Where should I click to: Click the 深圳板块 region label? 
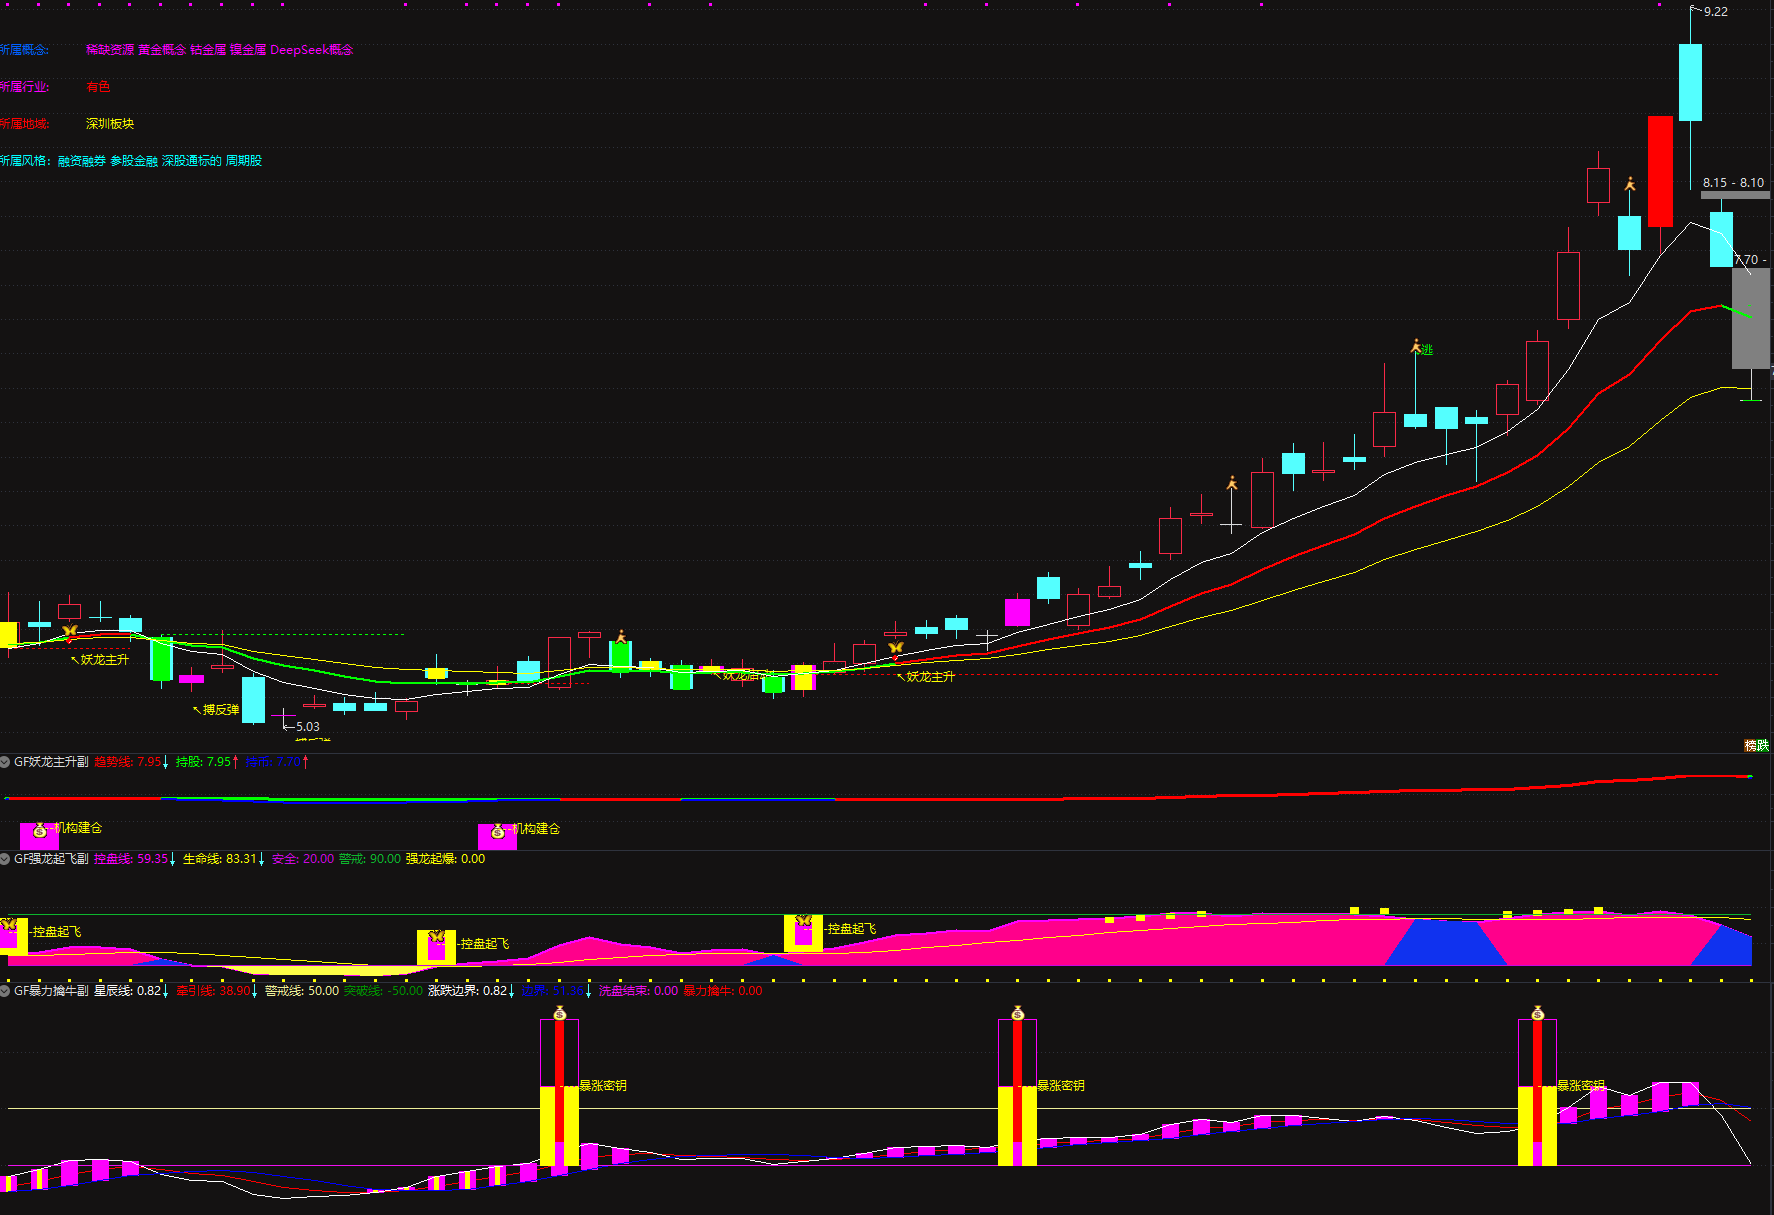109,124
